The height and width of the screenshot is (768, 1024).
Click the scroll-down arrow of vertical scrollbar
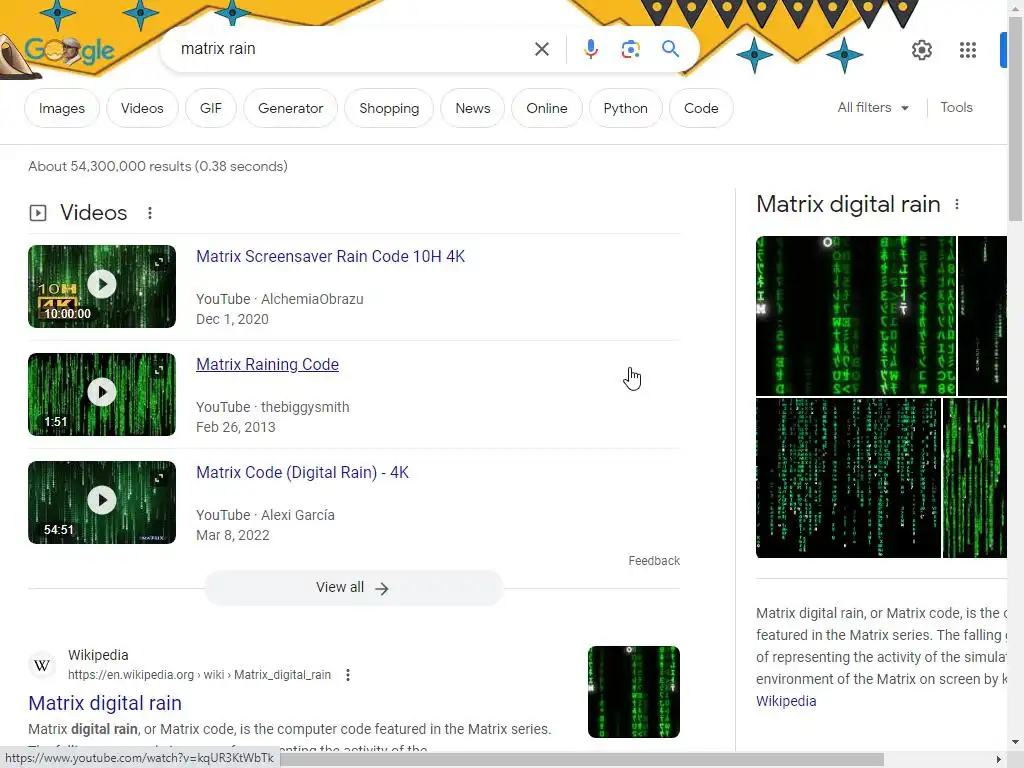click(1016, 742)
